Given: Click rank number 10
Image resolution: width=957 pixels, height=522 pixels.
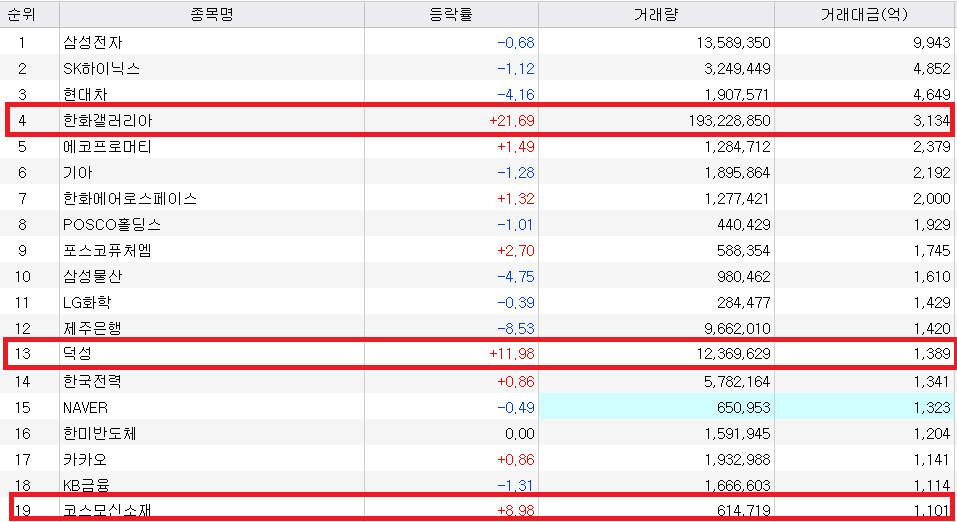Looking at the screenshot, I should pos(23,277).
